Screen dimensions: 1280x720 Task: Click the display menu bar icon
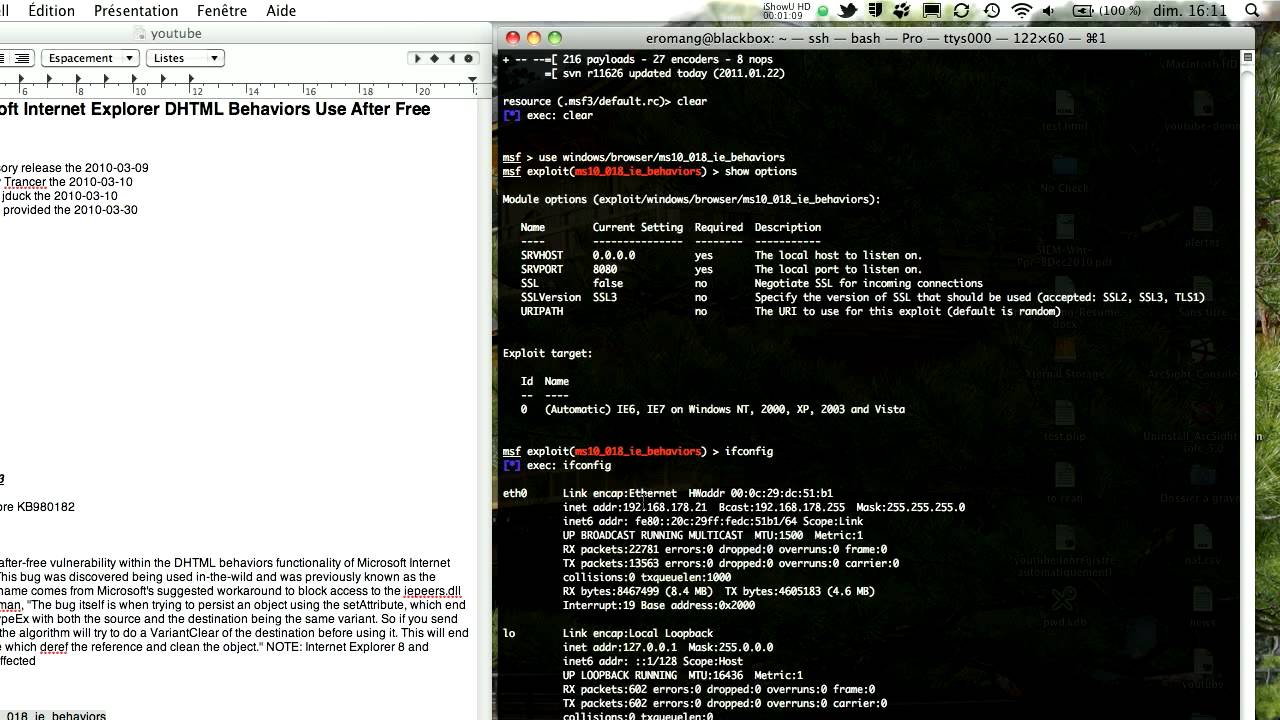(931, 10)
